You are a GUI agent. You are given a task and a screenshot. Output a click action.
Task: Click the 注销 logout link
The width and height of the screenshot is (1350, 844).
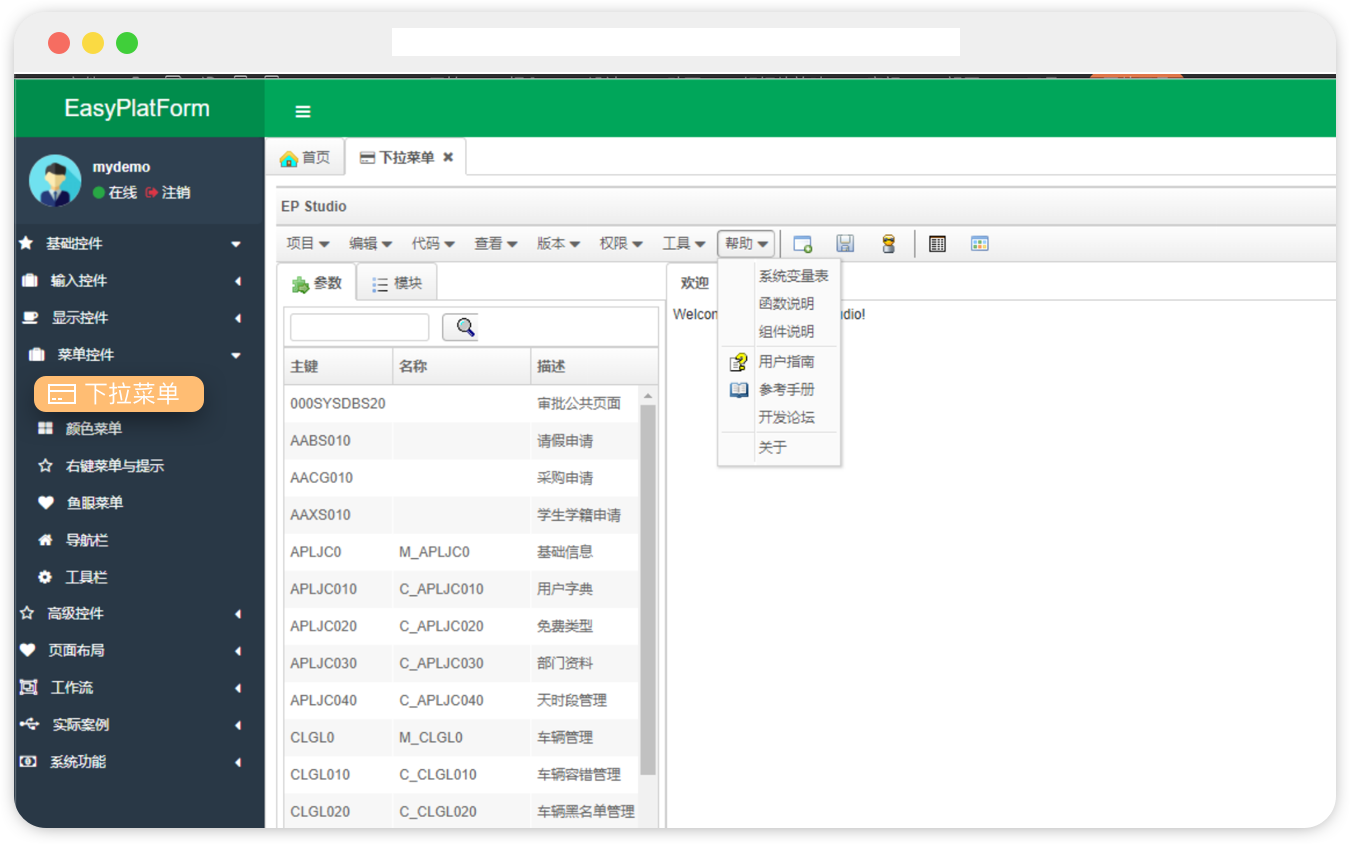coord(168,193)
